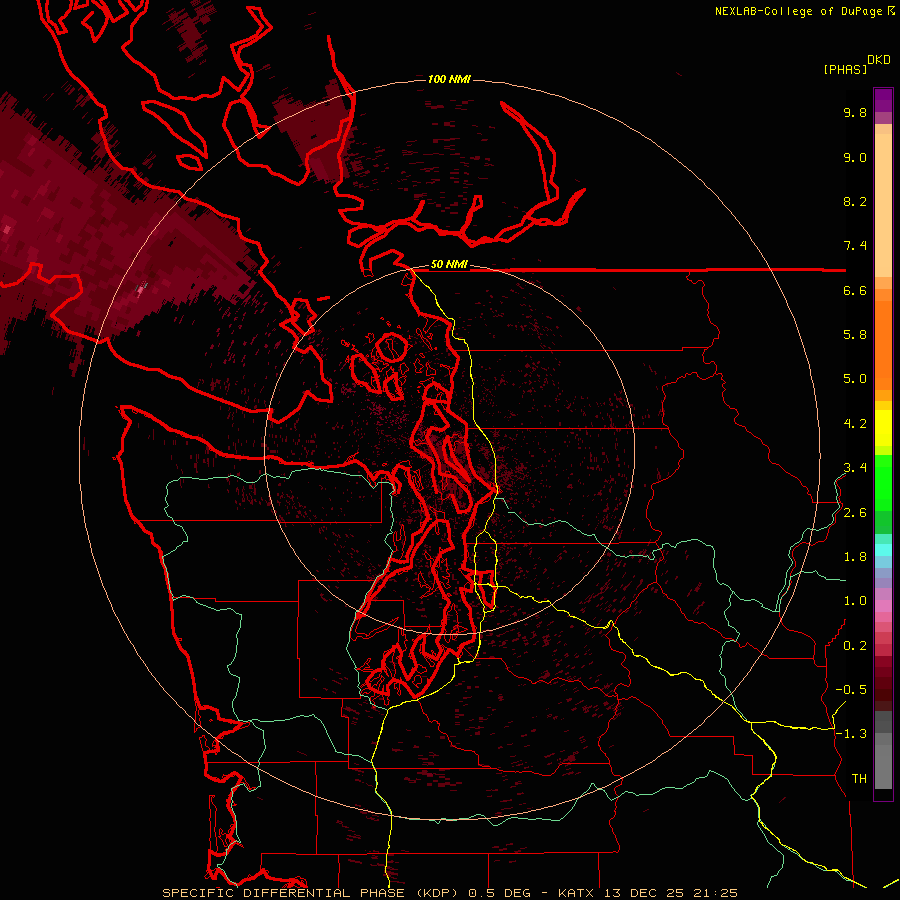
Task: Click the -0.5 legend value
Action: pos(851,690)
